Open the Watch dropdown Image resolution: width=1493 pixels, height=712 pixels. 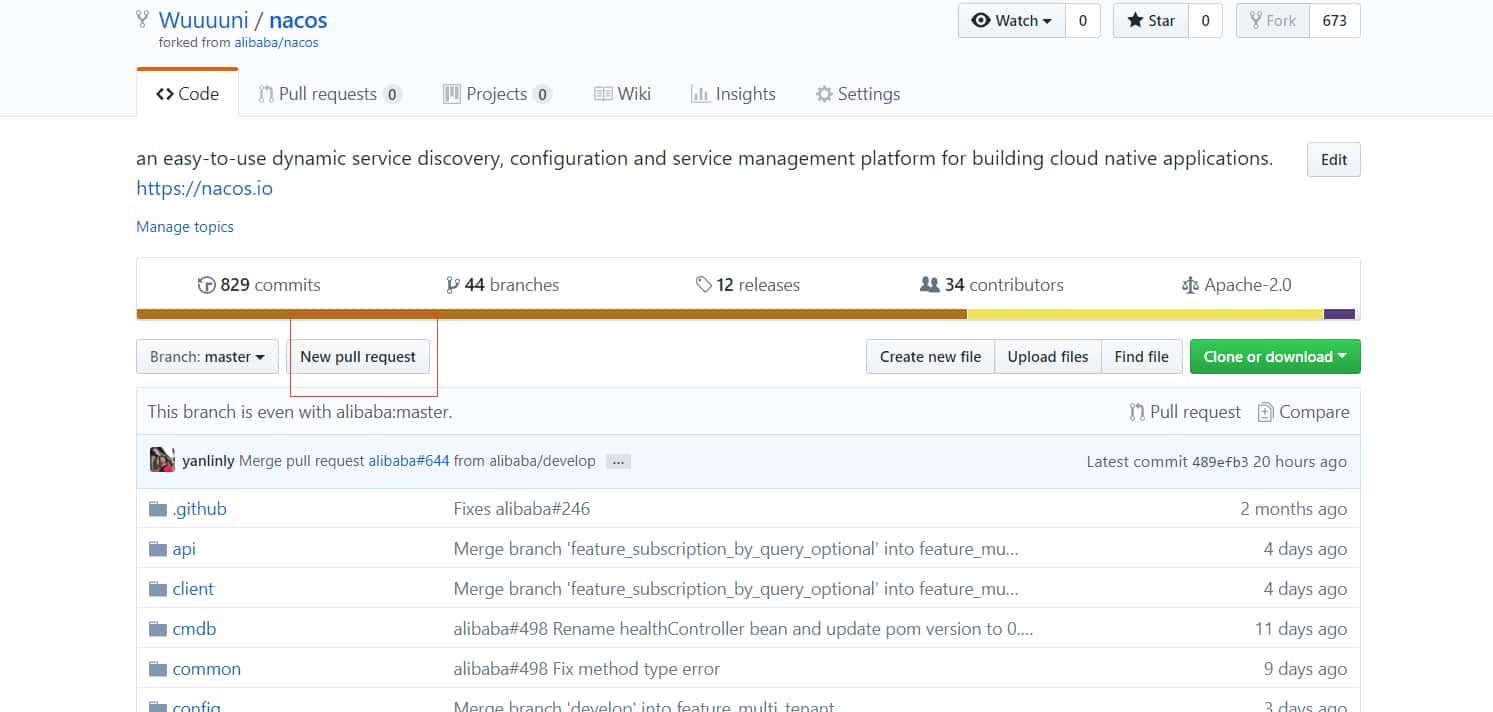pyautogui.click(x=1012, y=21)
